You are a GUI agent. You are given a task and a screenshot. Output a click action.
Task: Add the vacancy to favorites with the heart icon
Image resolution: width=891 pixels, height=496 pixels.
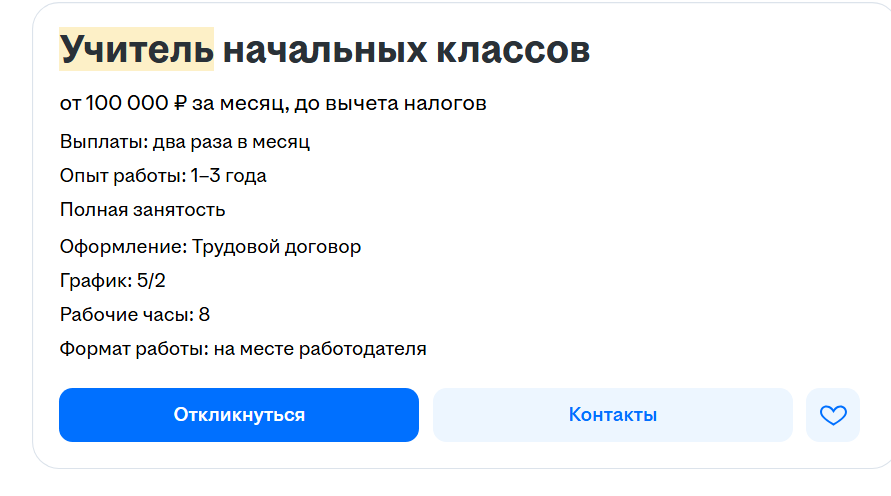[832, 415]
